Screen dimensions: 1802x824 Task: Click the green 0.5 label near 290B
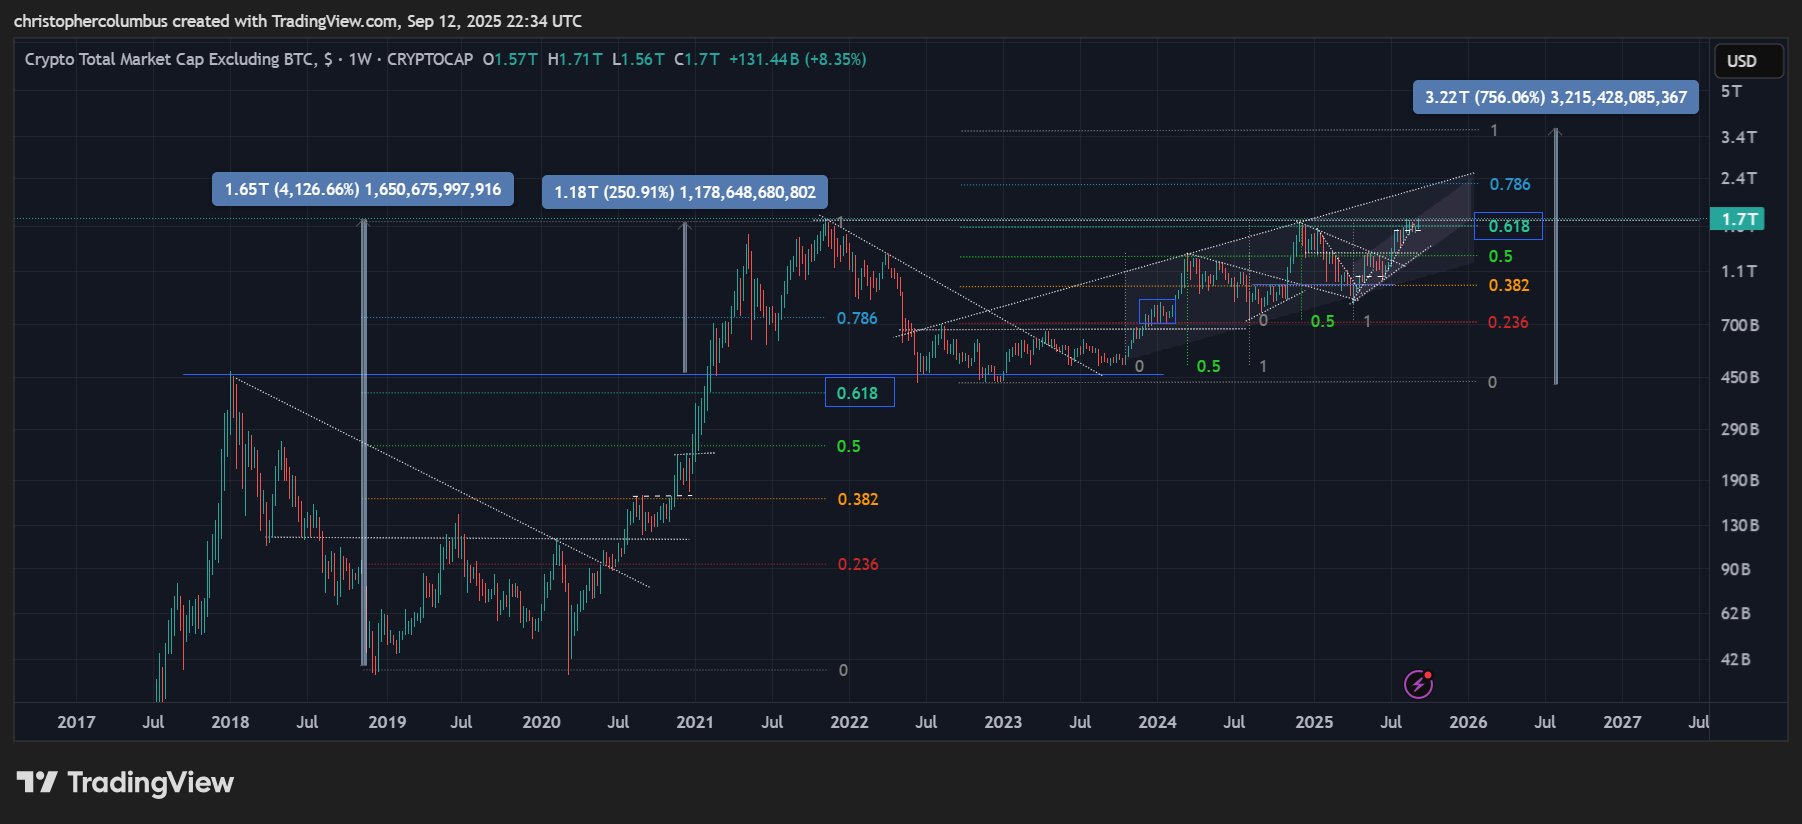click(848, 446)
